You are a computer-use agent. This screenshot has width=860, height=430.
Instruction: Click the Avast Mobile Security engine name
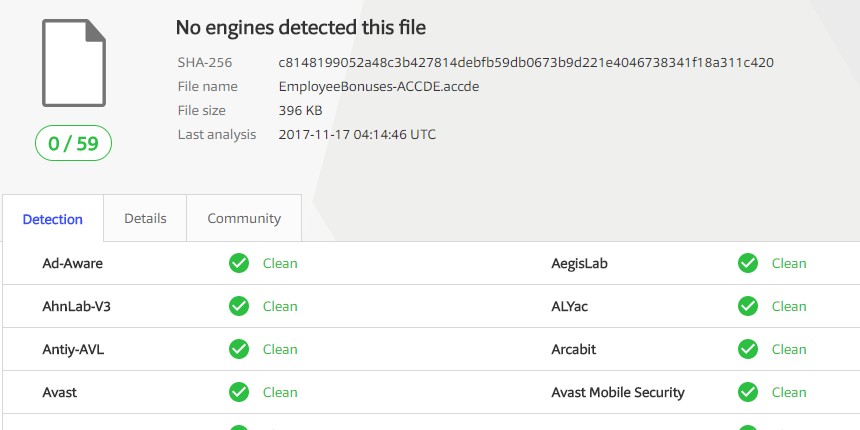click(618, 392)
